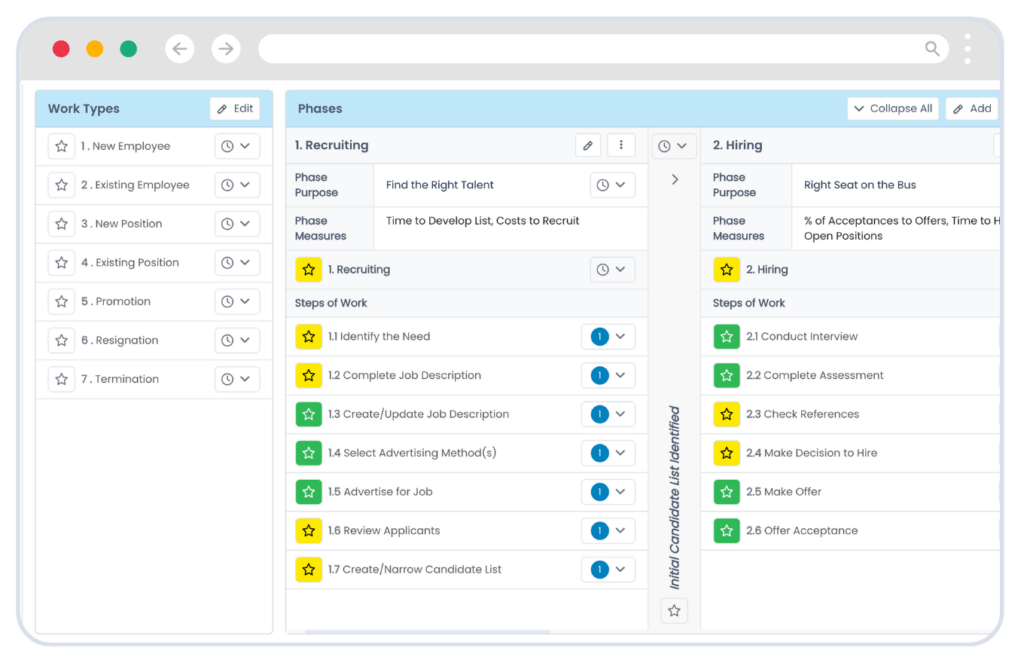Open the count dropdown for Identify the Need
1024x669 pixels.
point(608,337)
